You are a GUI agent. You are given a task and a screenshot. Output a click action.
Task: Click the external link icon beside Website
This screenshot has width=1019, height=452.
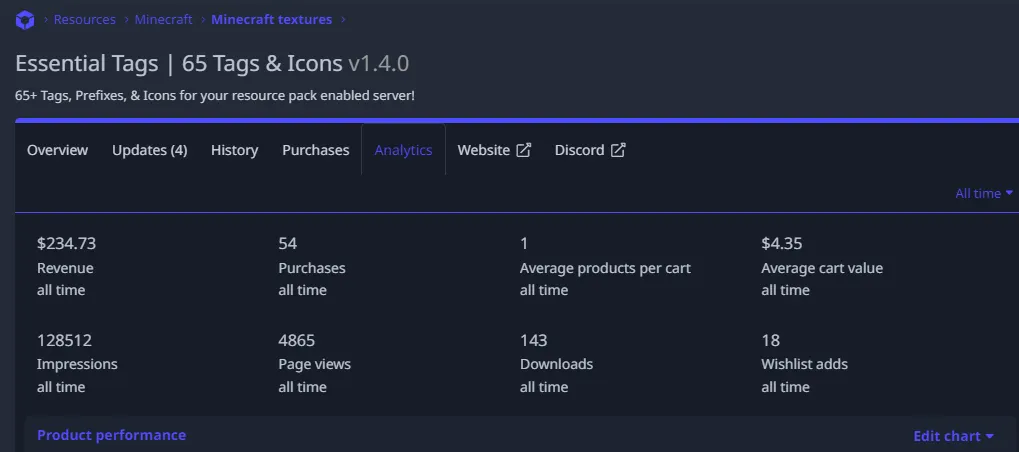click(x=523, y=150)
